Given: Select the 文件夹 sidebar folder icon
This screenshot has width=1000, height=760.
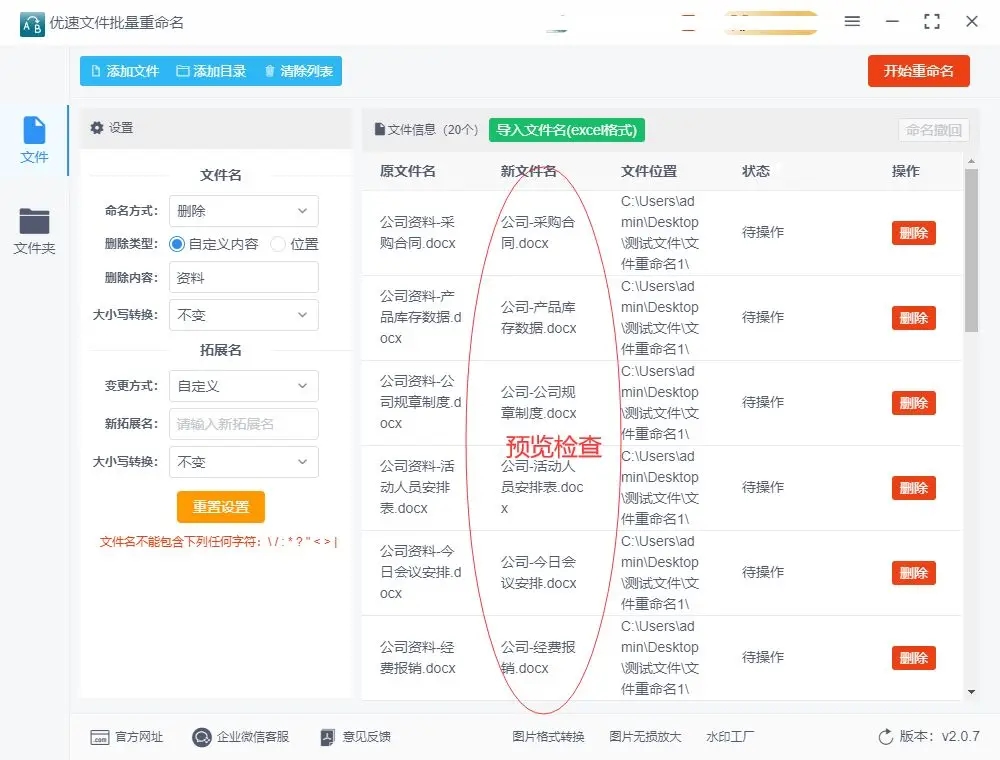Looking at the screenshot, I should (34, 221).
